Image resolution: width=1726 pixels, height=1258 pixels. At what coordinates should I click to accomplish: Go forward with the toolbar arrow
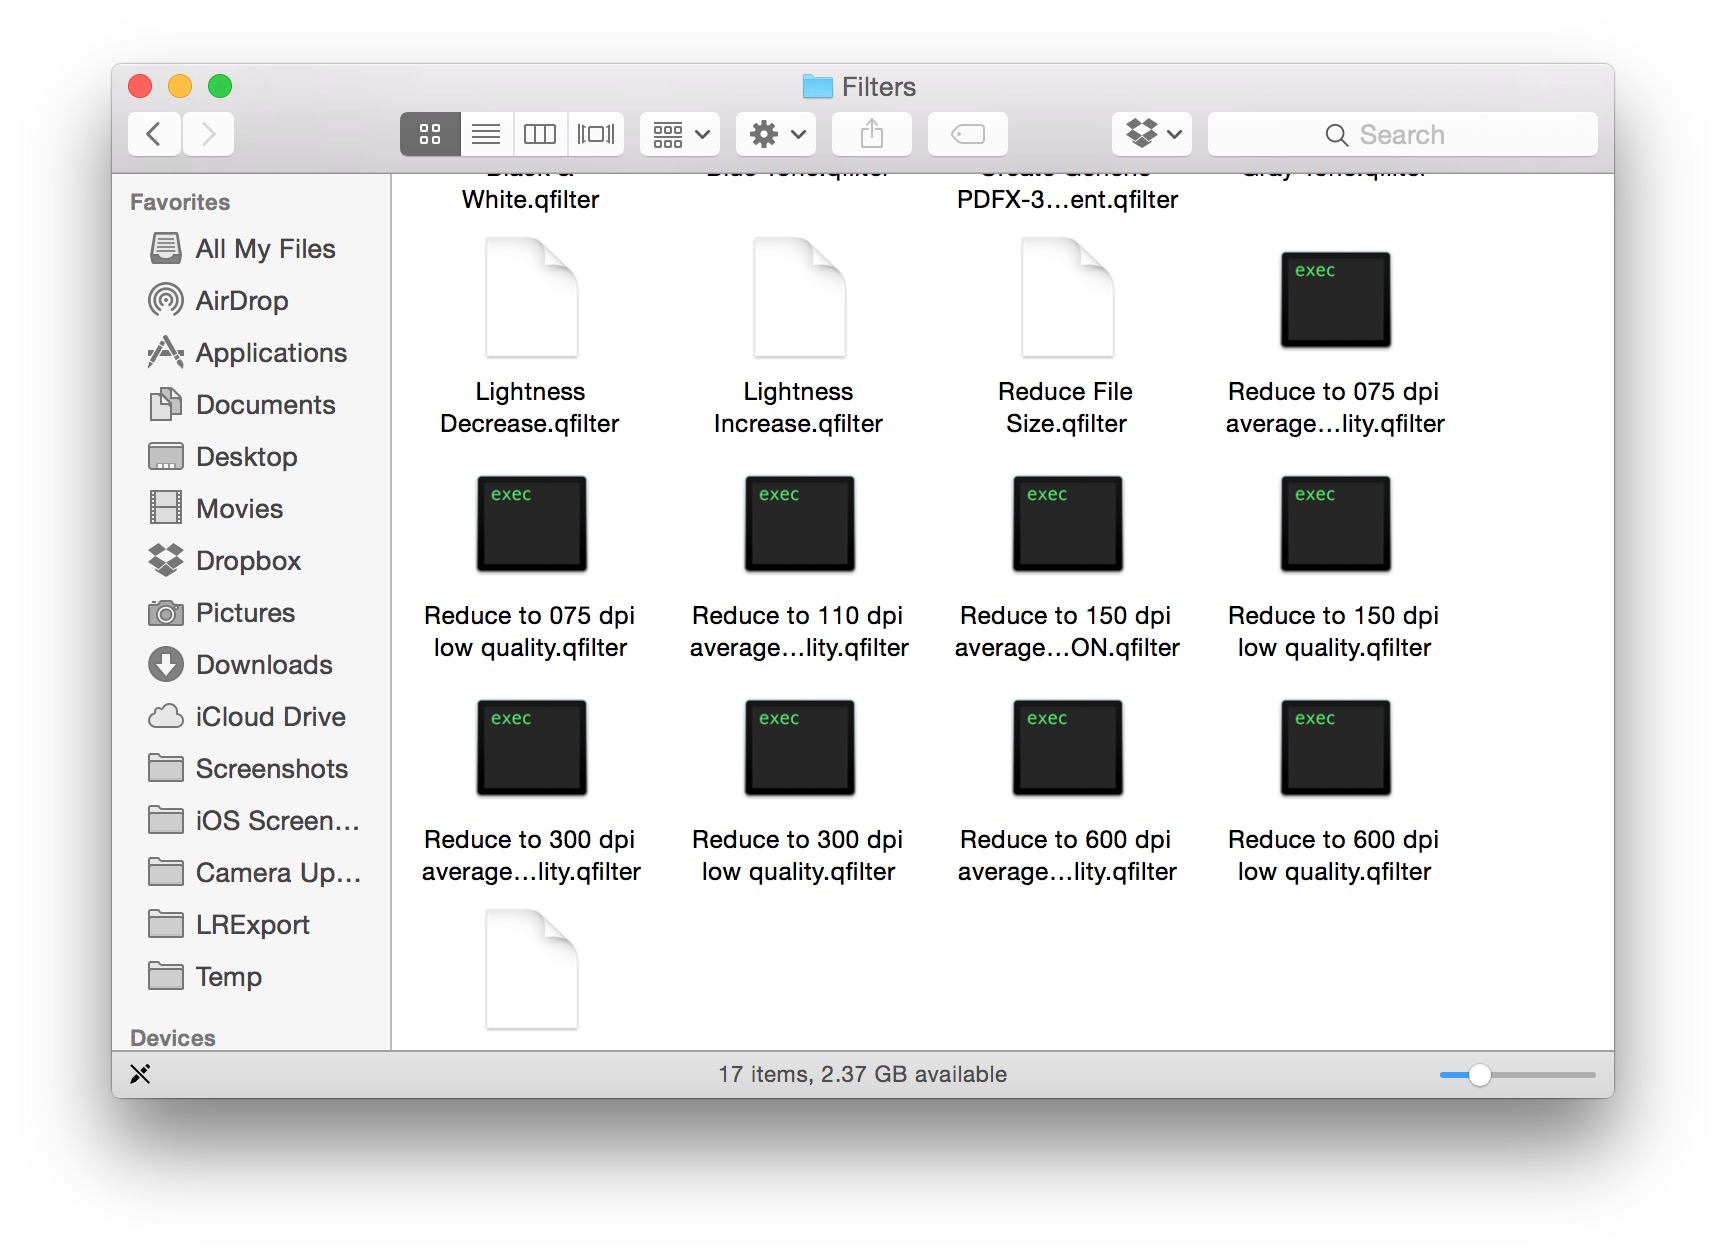coord(208,134)
